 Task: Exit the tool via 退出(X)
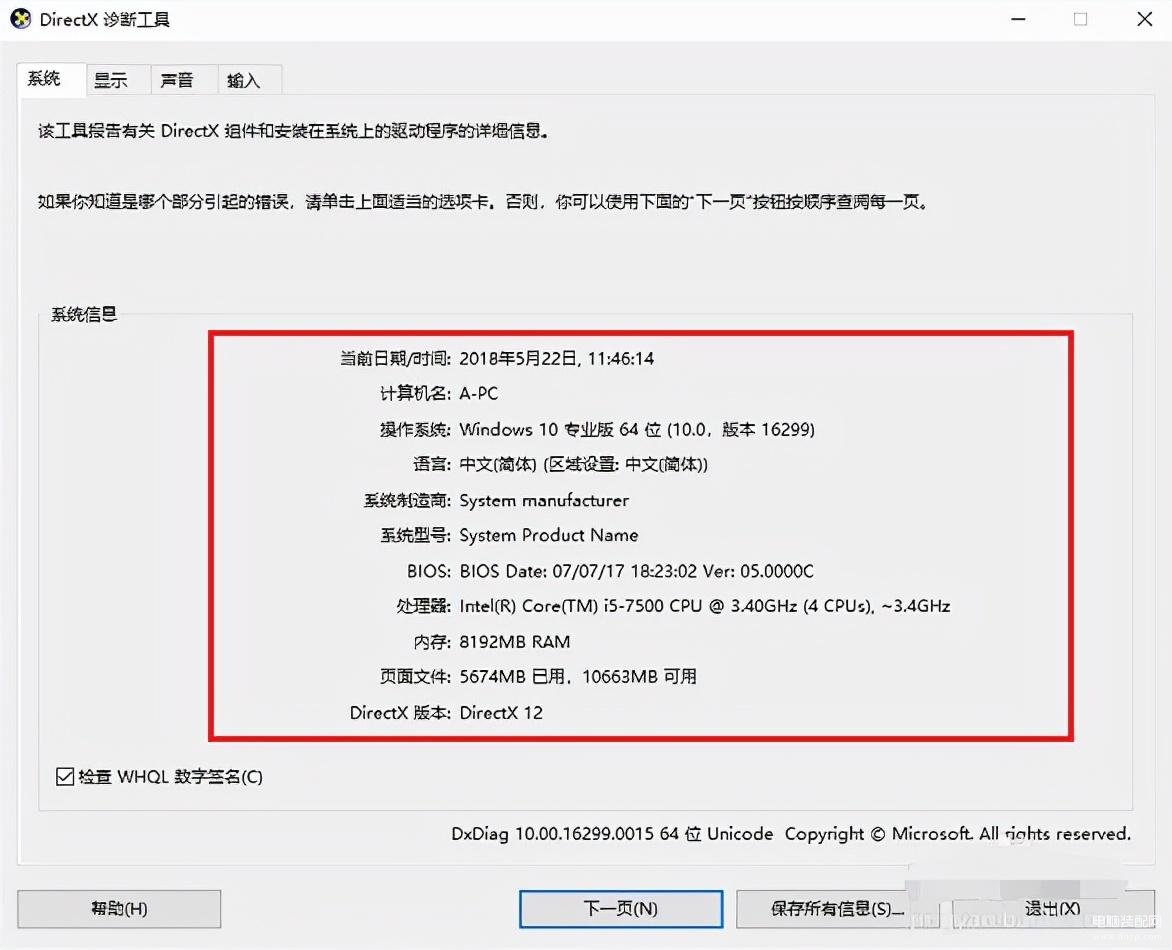(1053, 908)
